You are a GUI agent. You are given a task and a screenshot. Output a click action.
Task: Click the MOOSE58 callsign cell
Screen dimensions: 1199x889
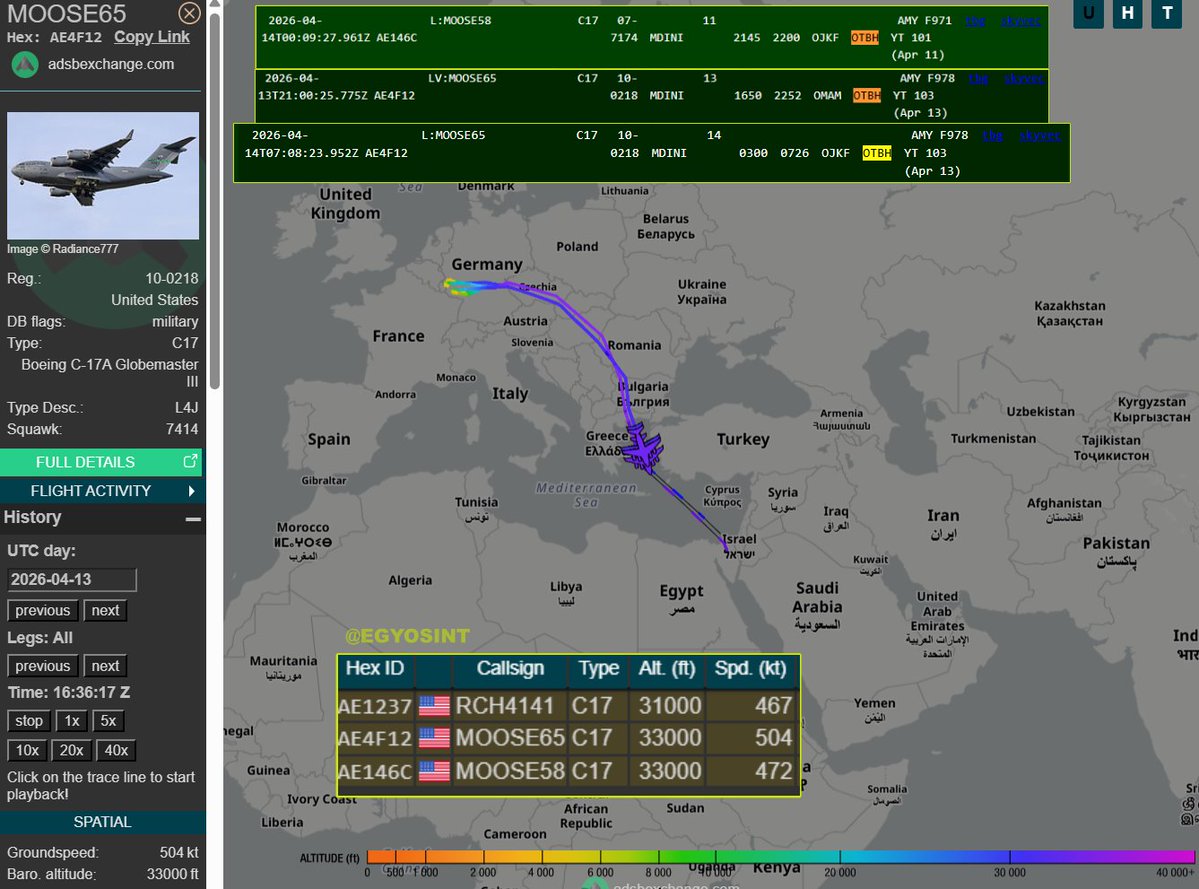coord(510,771)
